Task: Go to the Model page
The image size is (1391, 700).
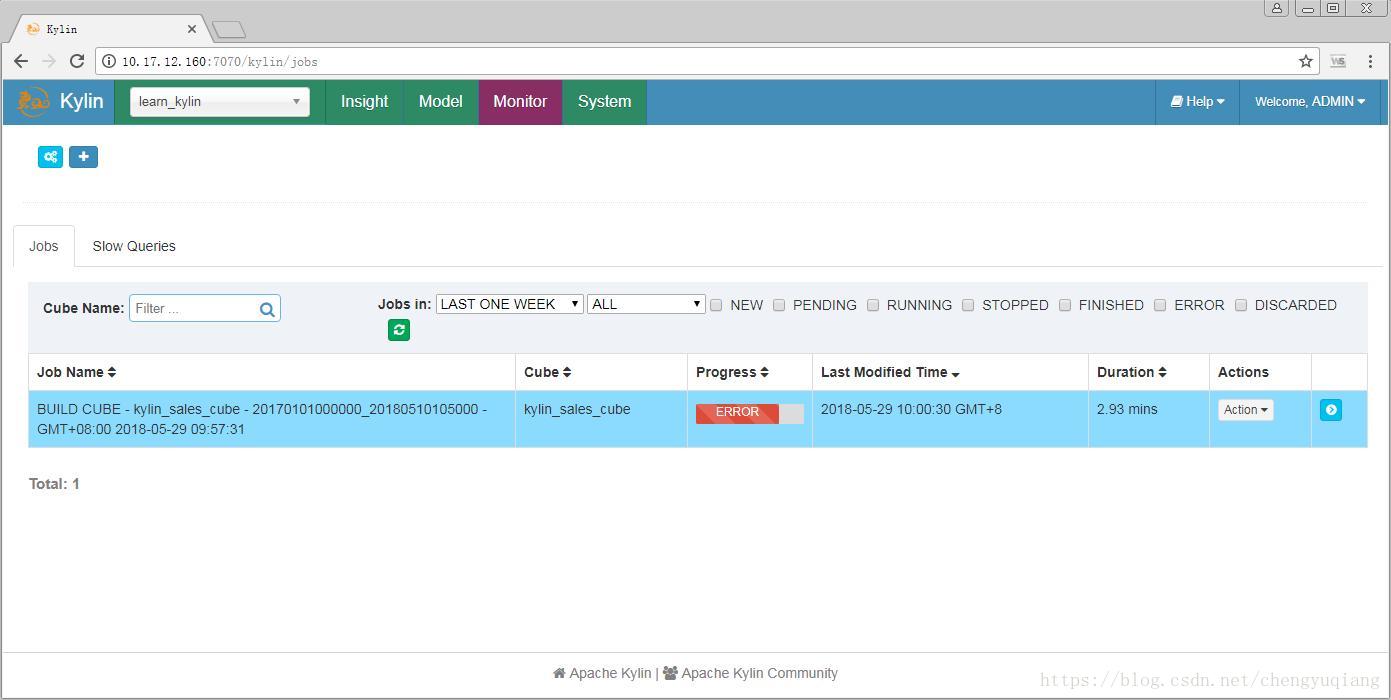Action: click(x=440, y=101)
